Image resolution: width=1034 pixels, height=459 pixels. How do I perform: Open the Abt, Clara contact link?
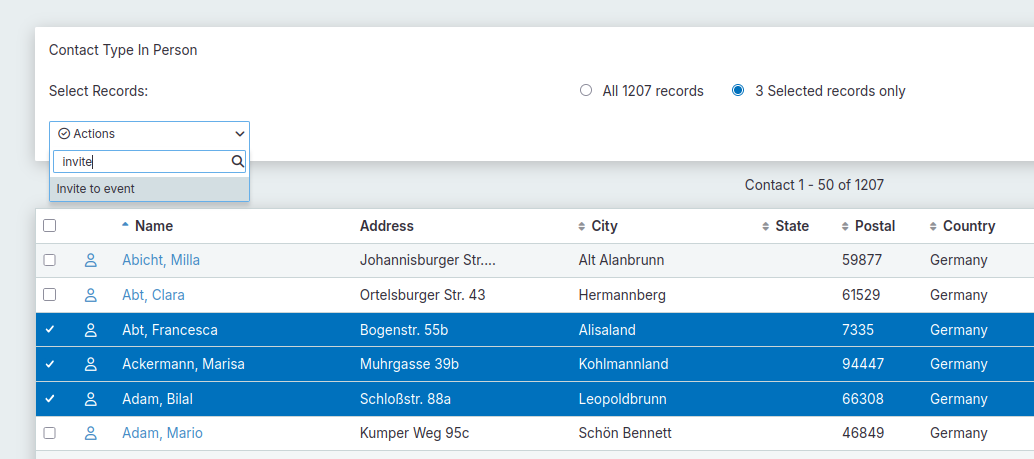(153, 295)
